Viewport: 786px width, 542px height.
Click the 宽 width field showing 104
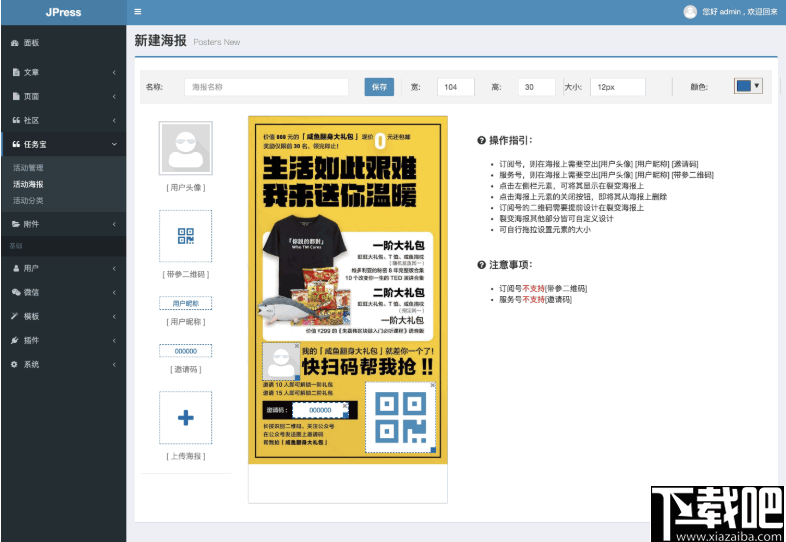(x=456, y=87)
